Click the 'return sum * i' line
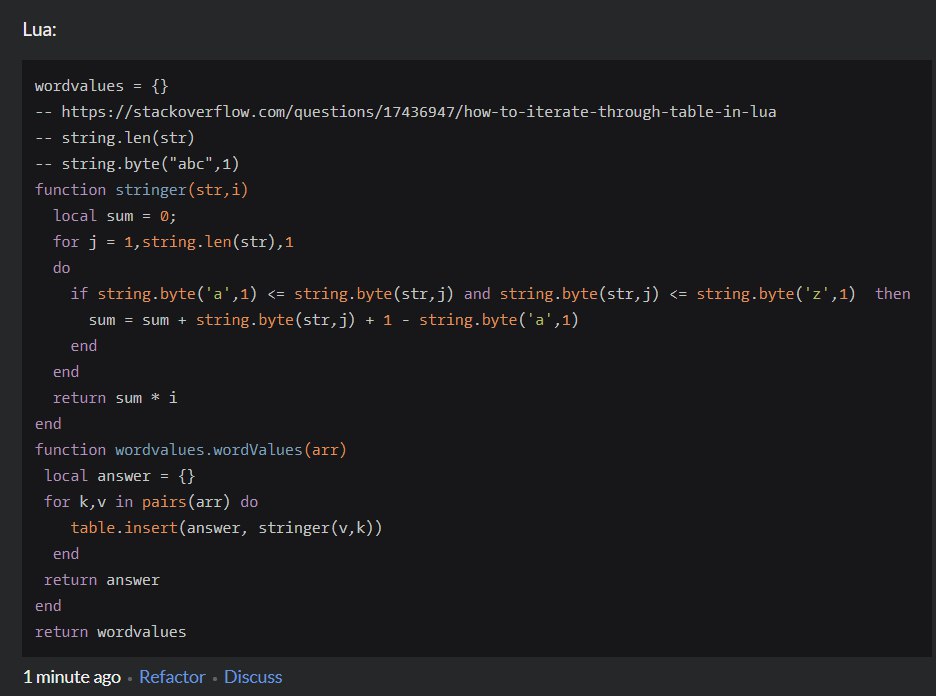This screenshot has width=936, height=696. (x=115, y=398)
